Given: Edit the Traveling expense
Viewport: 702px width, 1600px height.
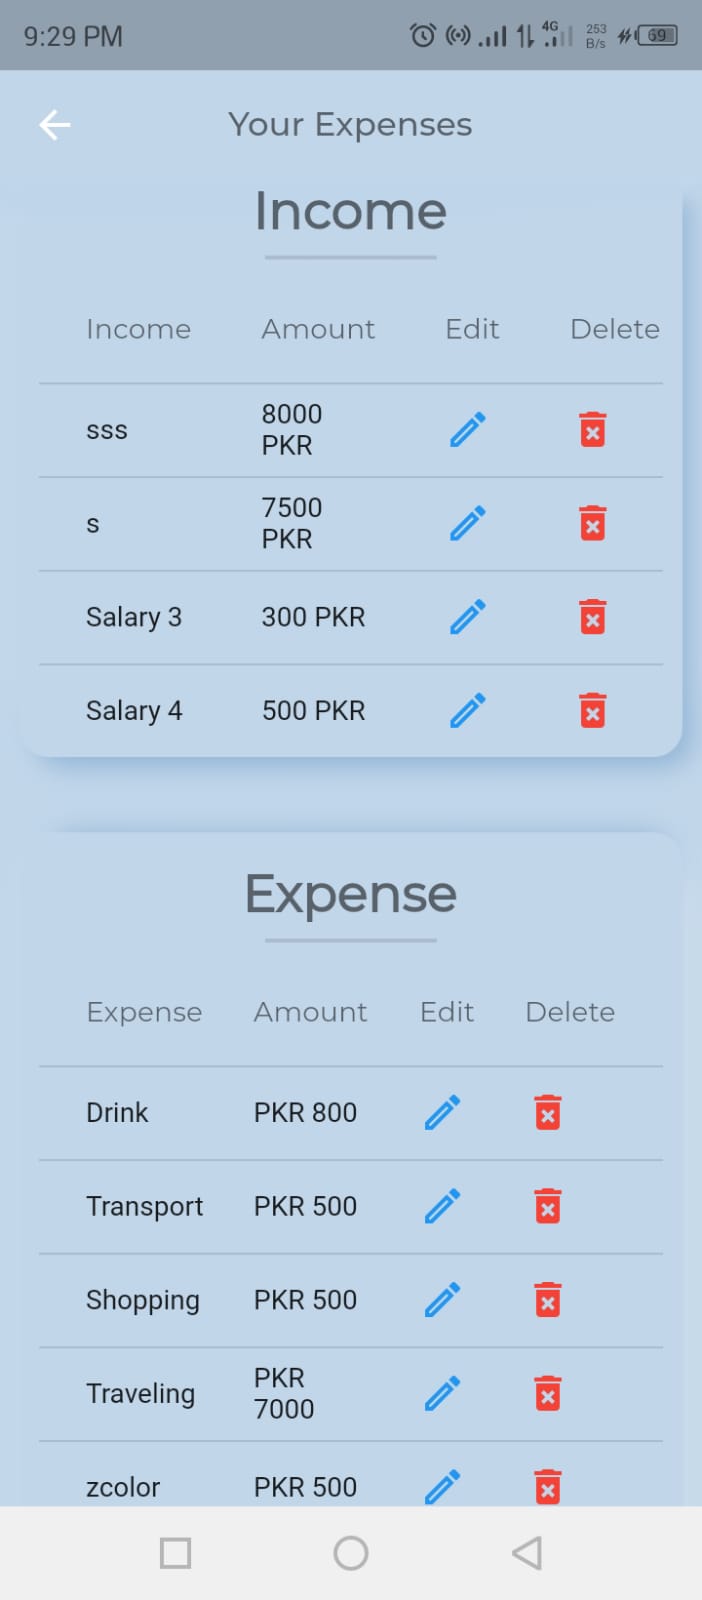Looking at the screenshot, I should click(441, 1392).
